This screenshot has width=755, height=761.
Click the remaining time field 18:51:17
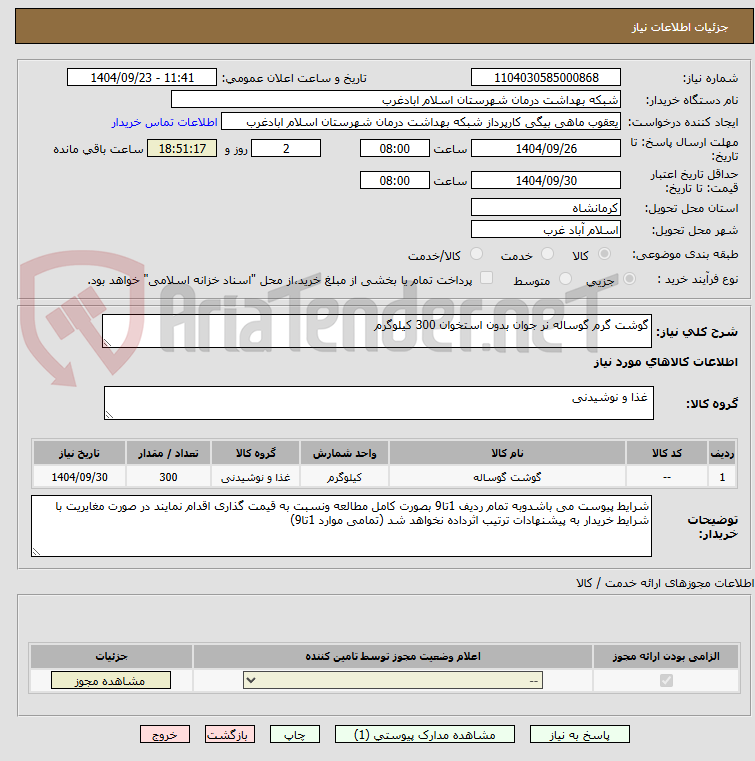coord(182,149)
